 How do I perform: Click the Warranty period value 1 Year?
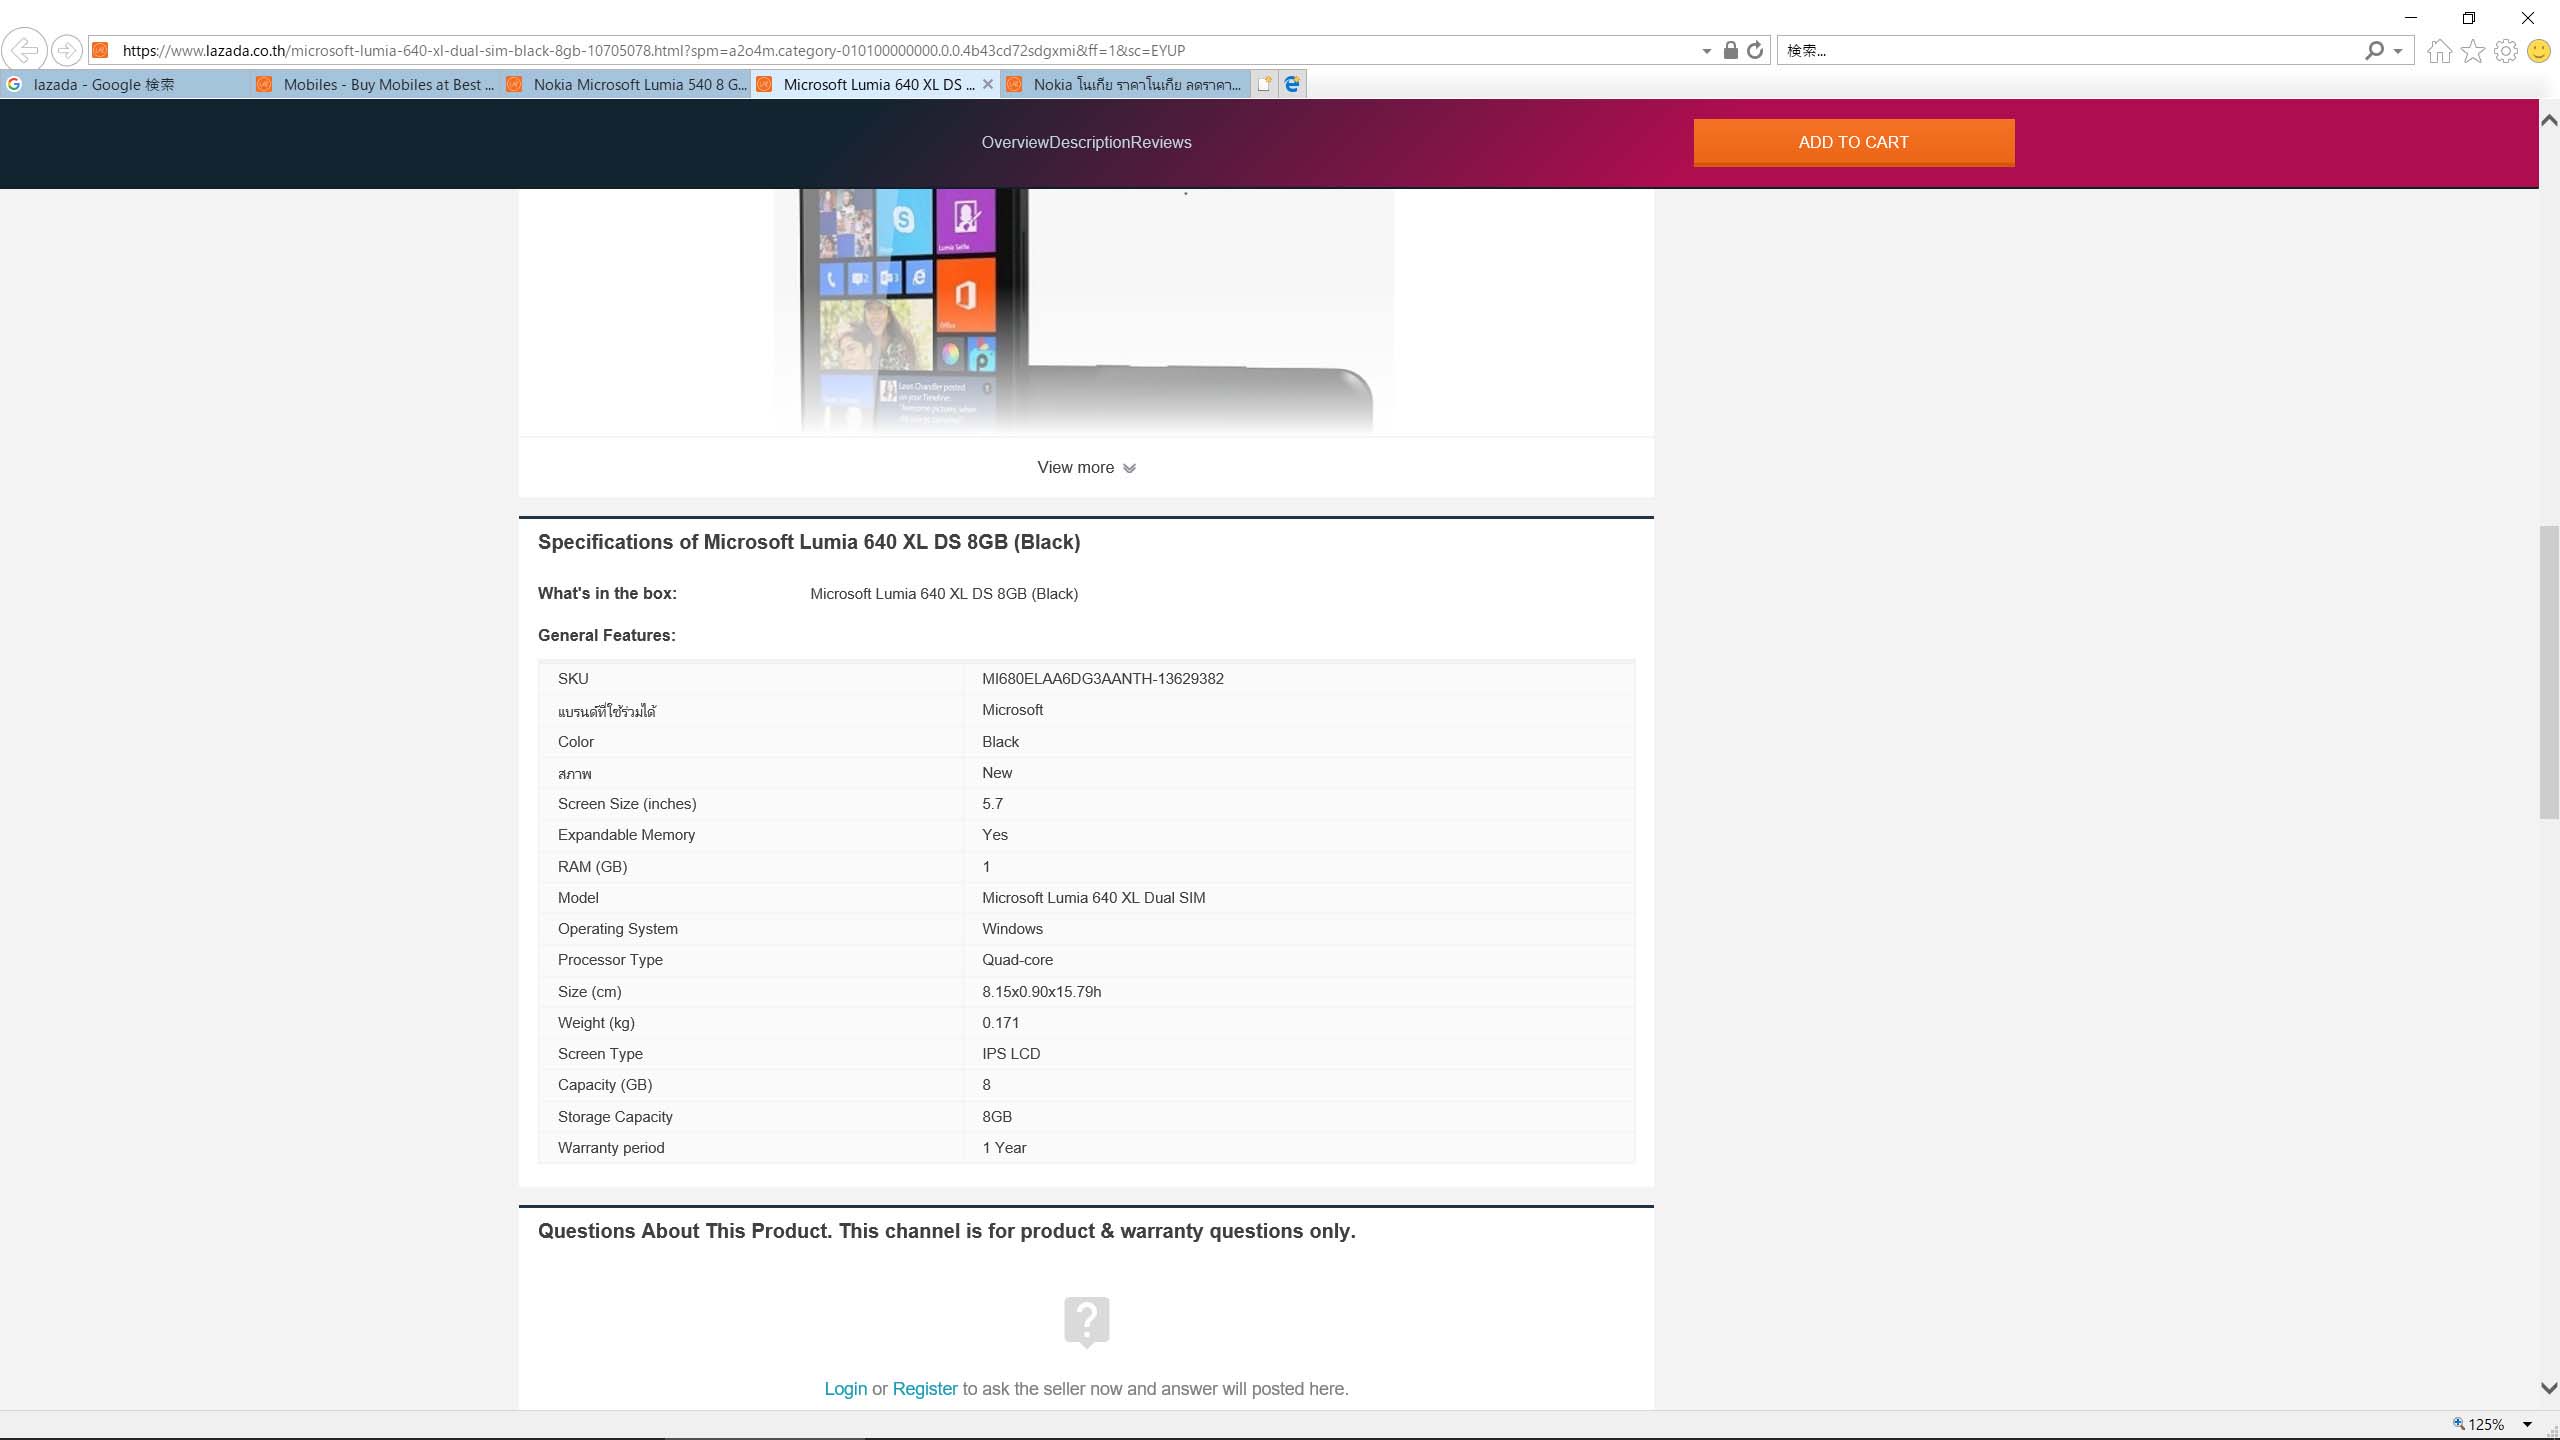1004,1147
